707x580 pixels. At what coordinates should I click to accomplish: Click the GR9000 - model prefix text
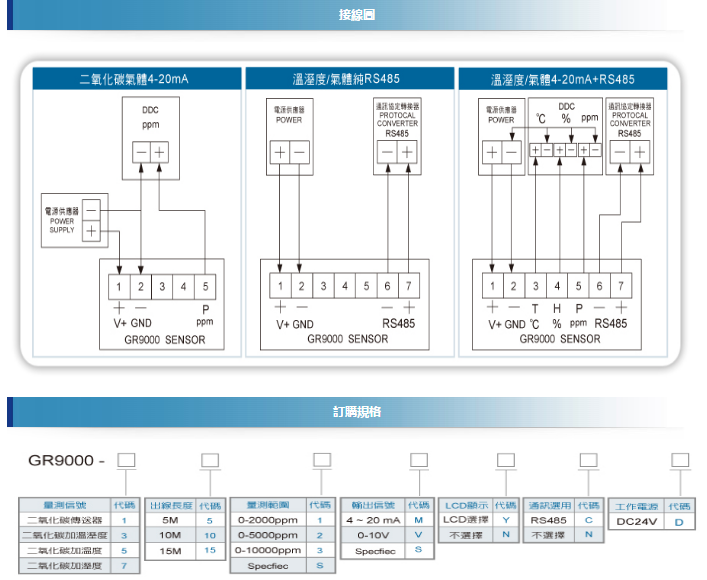point(66,460)
